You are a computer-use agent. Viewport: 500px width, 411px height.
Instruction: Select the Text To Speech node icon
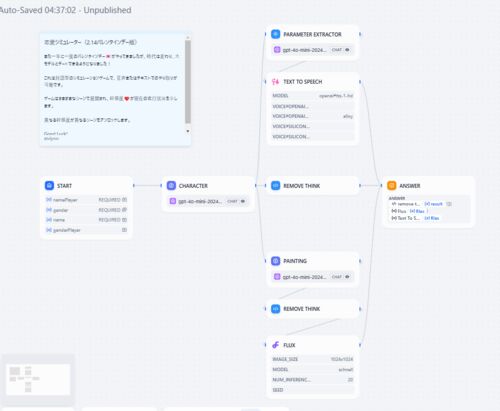pos(276,82)
